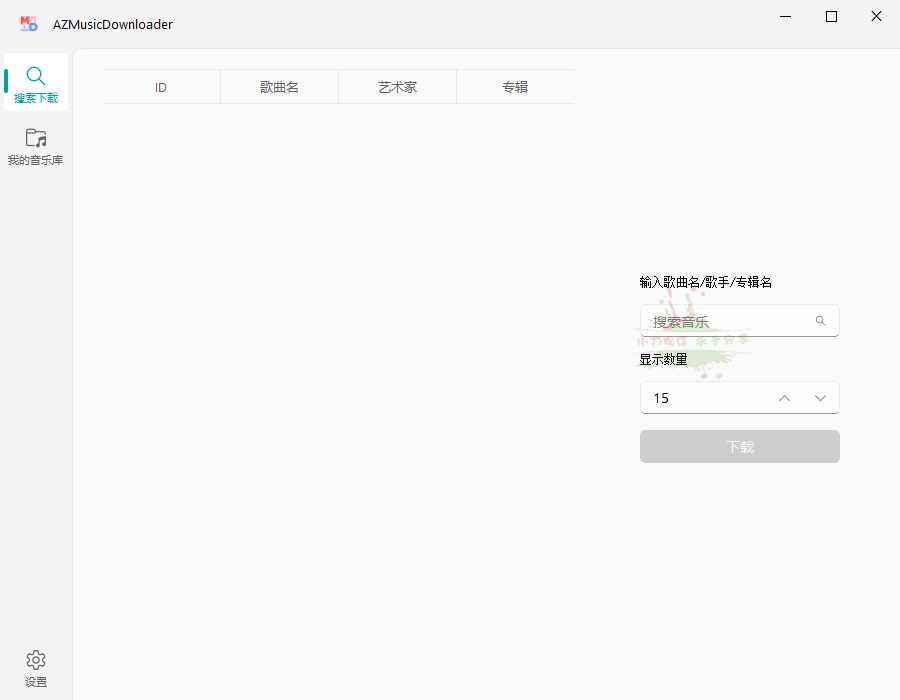
Task: Open the 设置 gear icon
Action: [36, 659]
